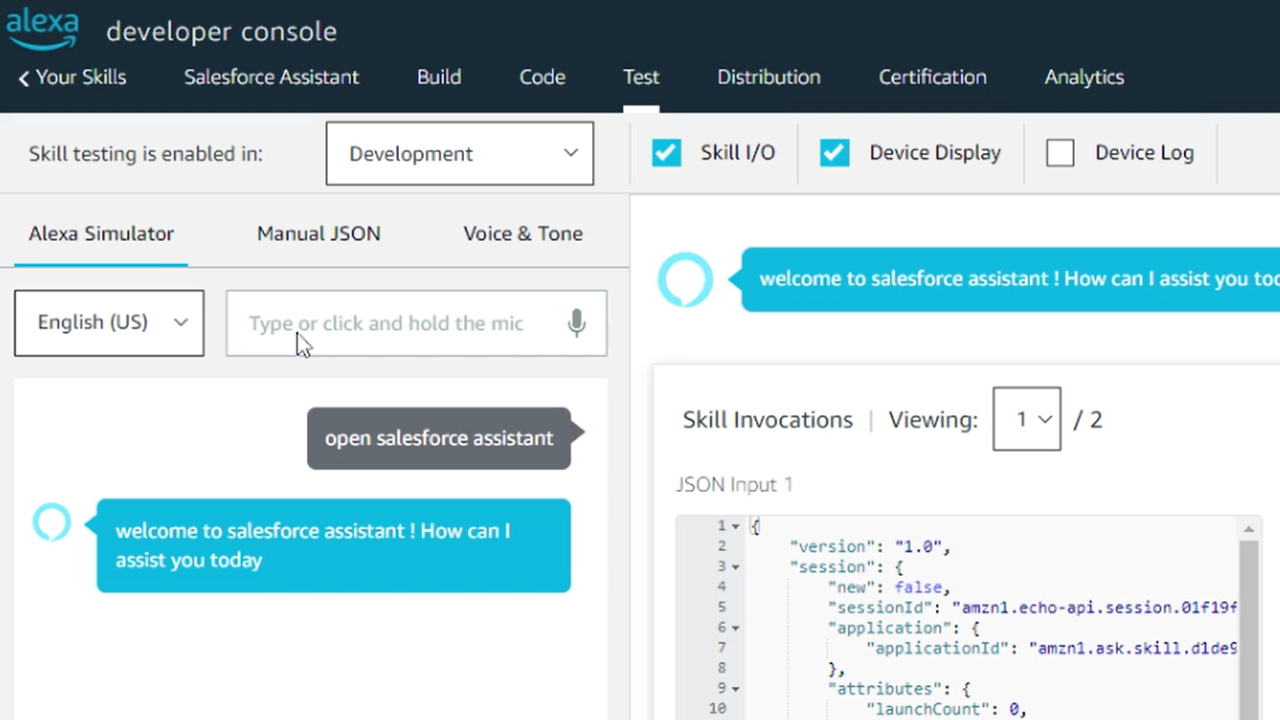Collapse the application object at line 6

(735, 628)
